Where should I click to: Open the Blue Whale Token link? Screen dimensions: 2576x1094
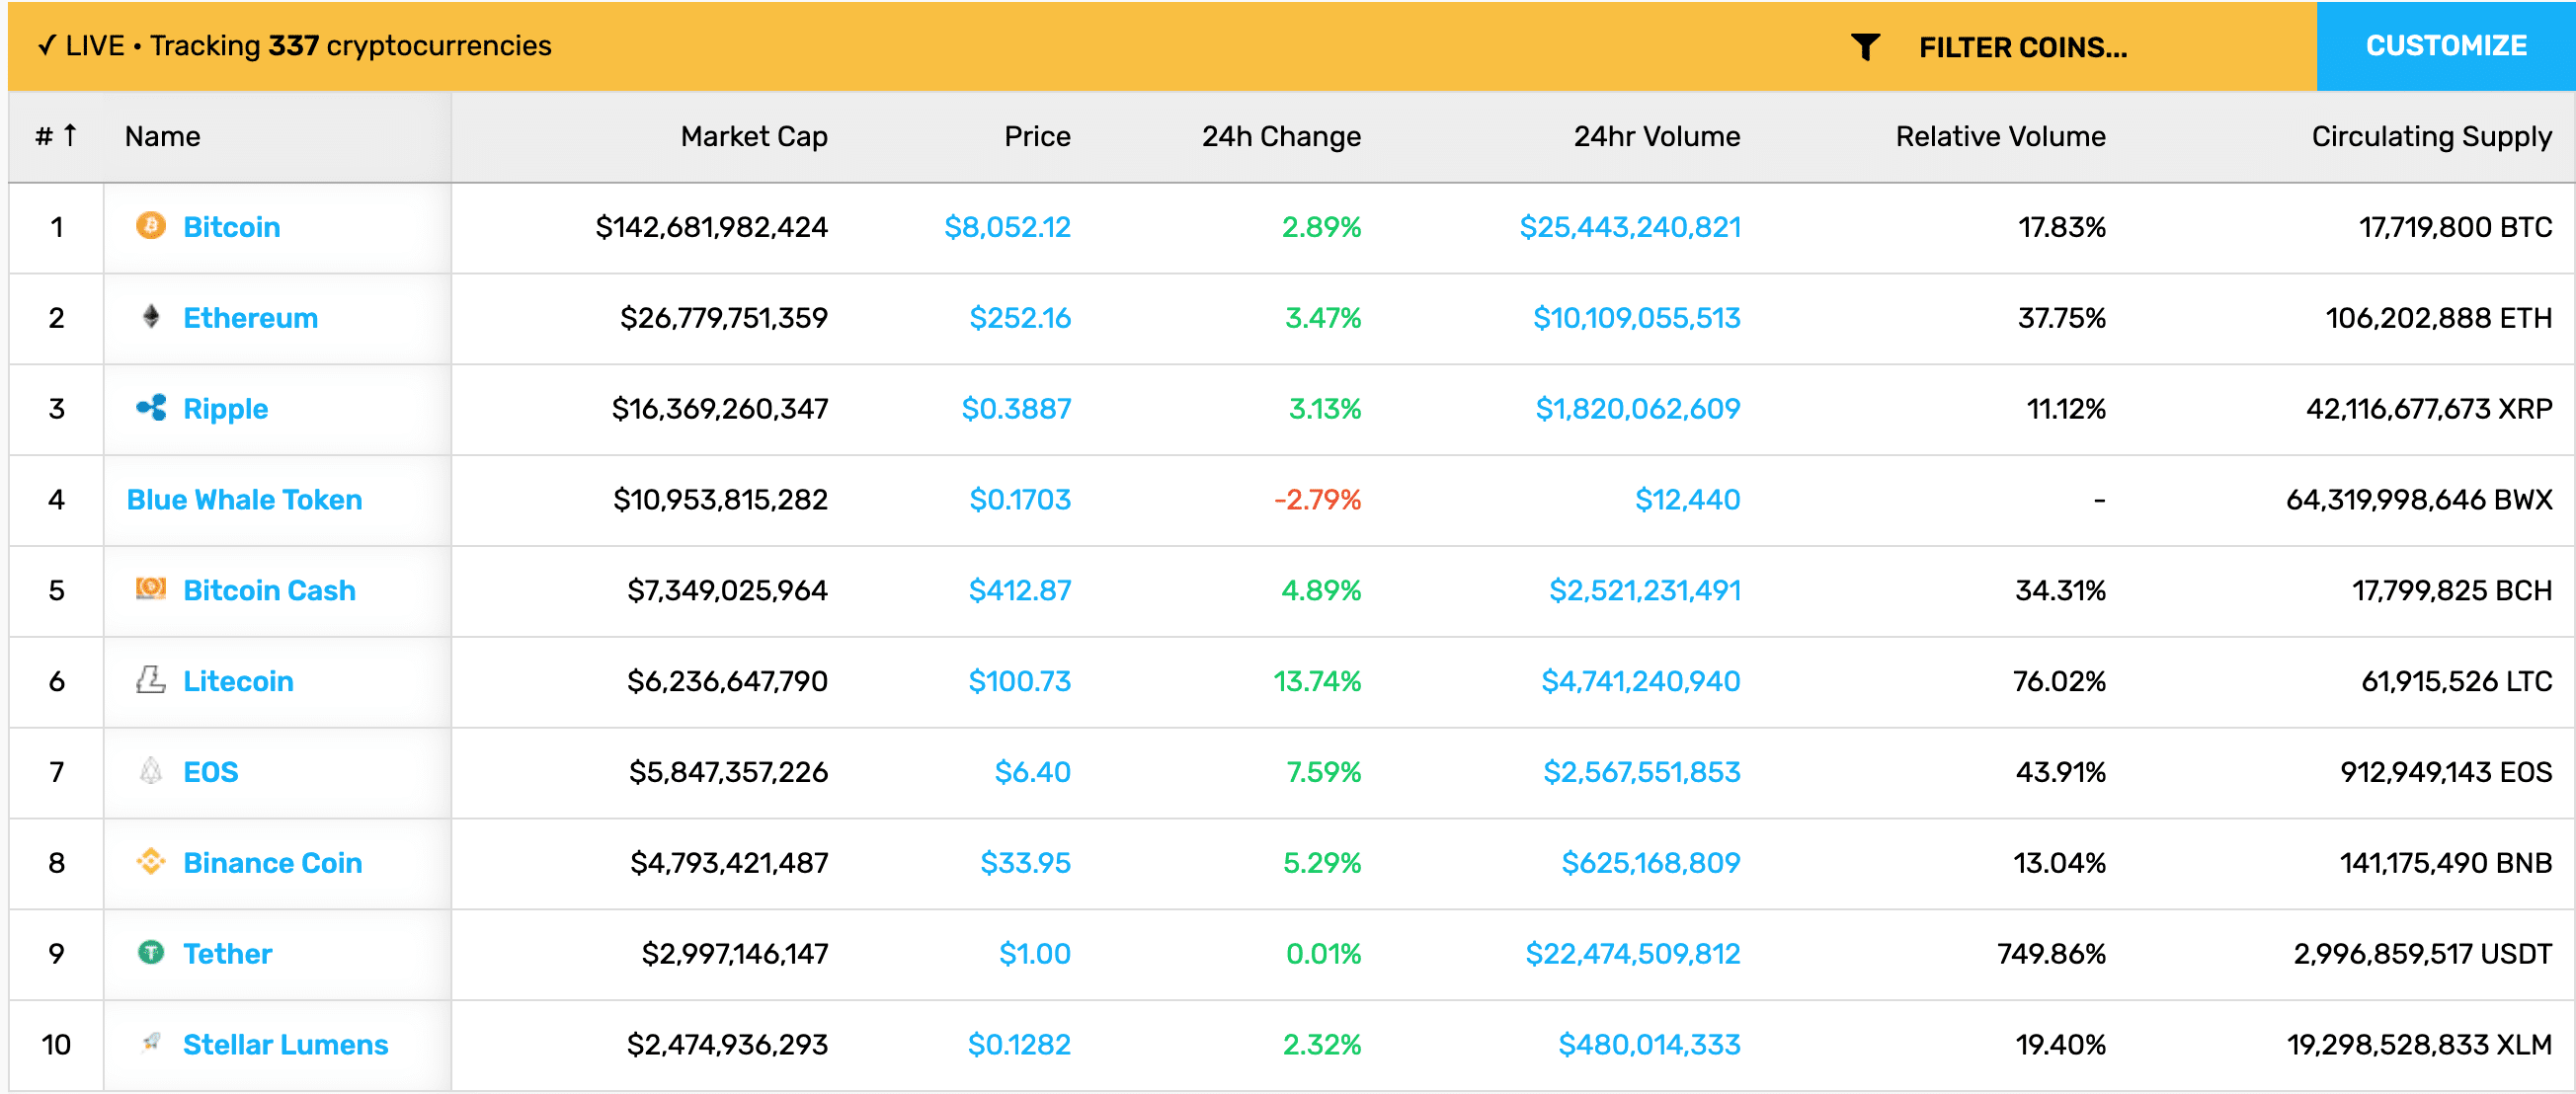245,500
